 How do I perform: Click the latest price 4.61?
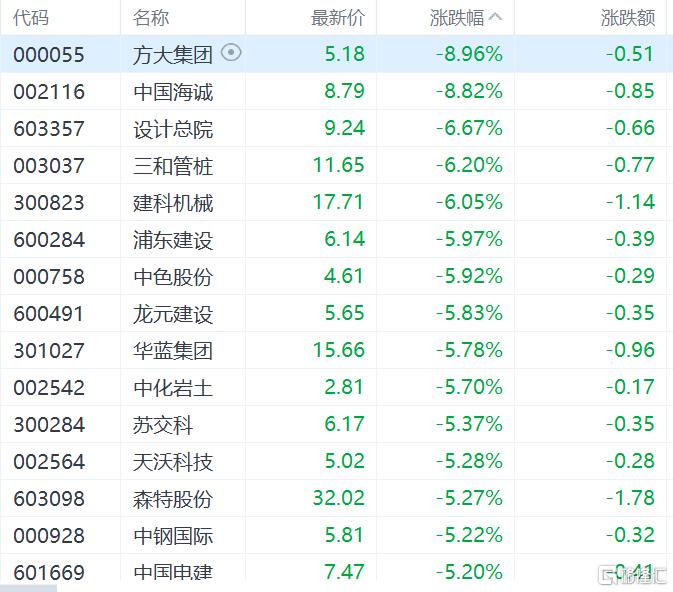tap(344, 276)
